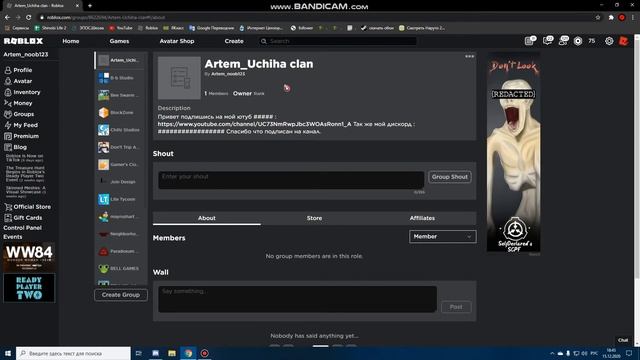Open the settings gear in Roblox header
Image resolution: width=640 pixels, height=360 pixels.
[609, 41]
